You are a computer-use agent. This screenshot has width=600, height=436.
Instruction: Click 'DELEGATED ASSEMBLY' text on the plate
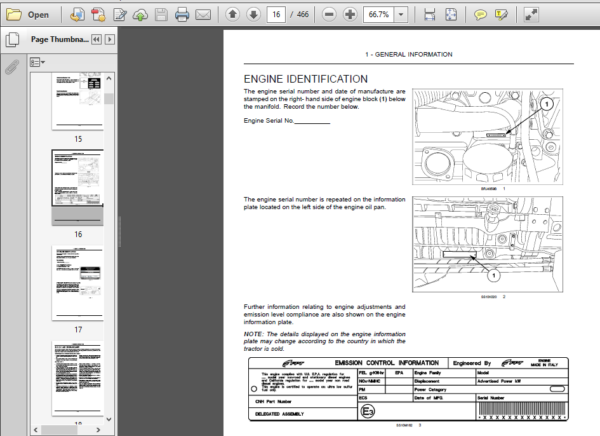click(279, 414)
